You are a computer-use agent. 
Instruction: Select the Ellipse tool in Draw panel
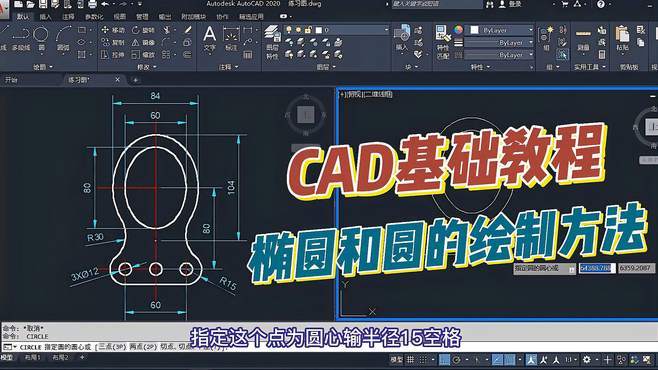tap(82, 42)
